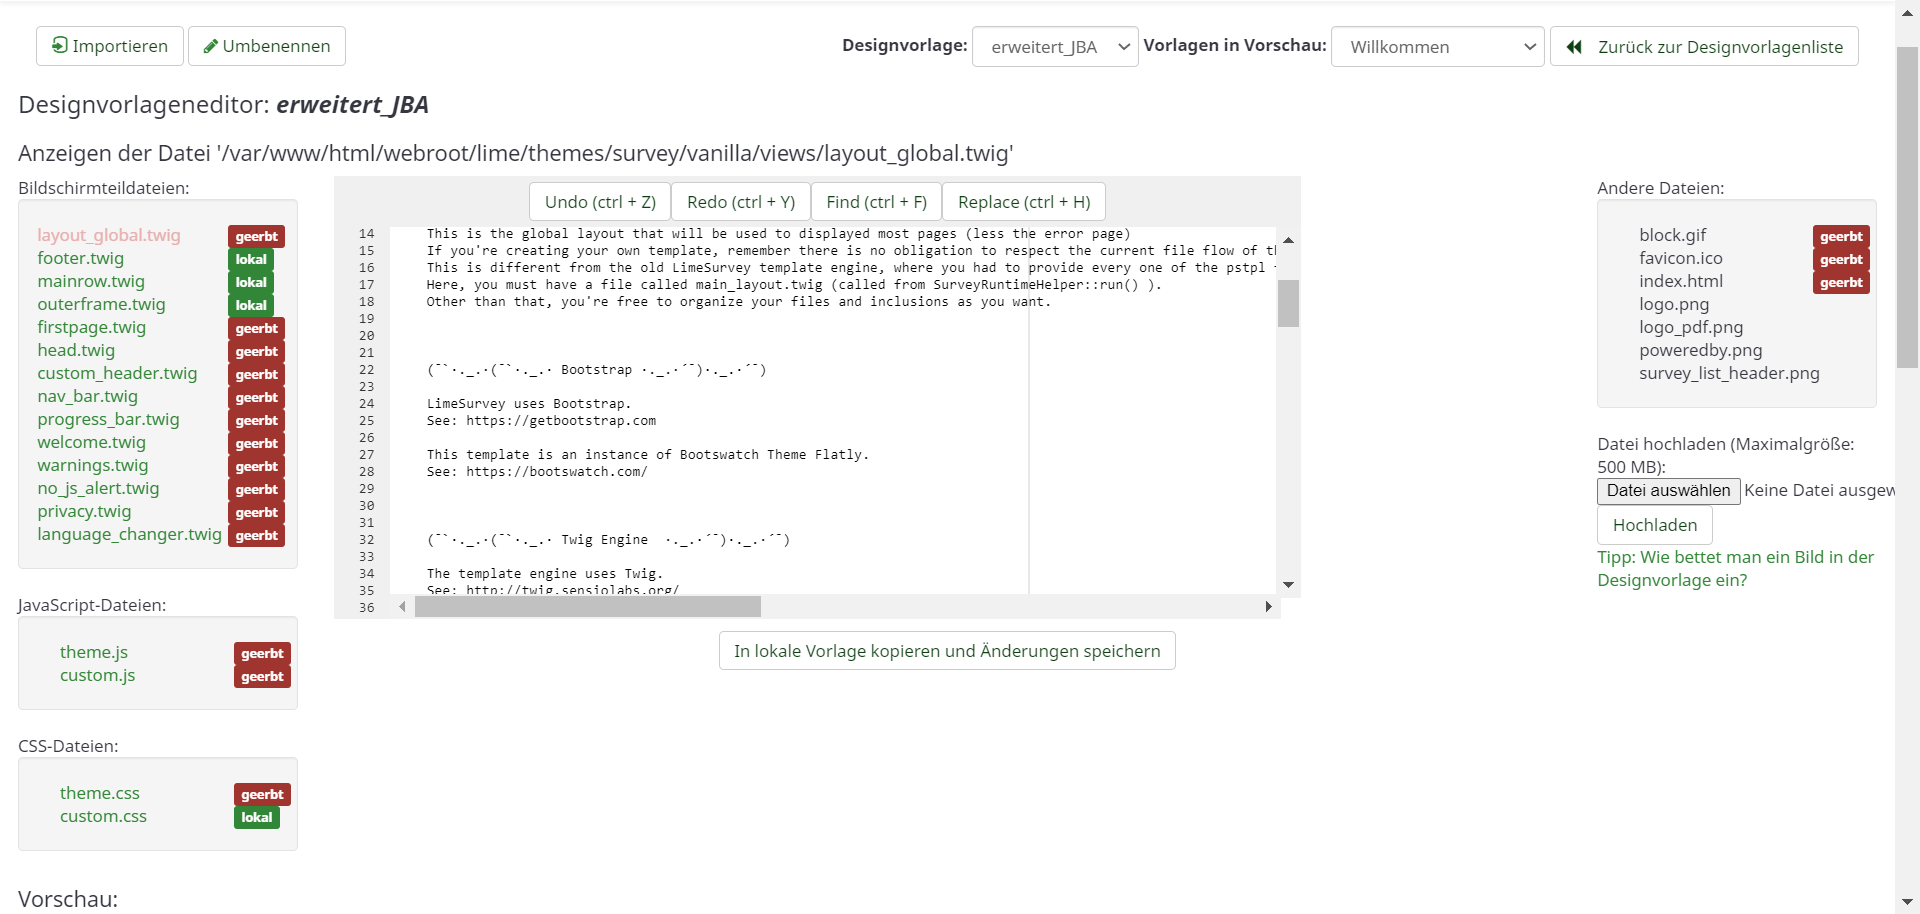Click In lokale Vorlage kopieren button

[946, 651]
